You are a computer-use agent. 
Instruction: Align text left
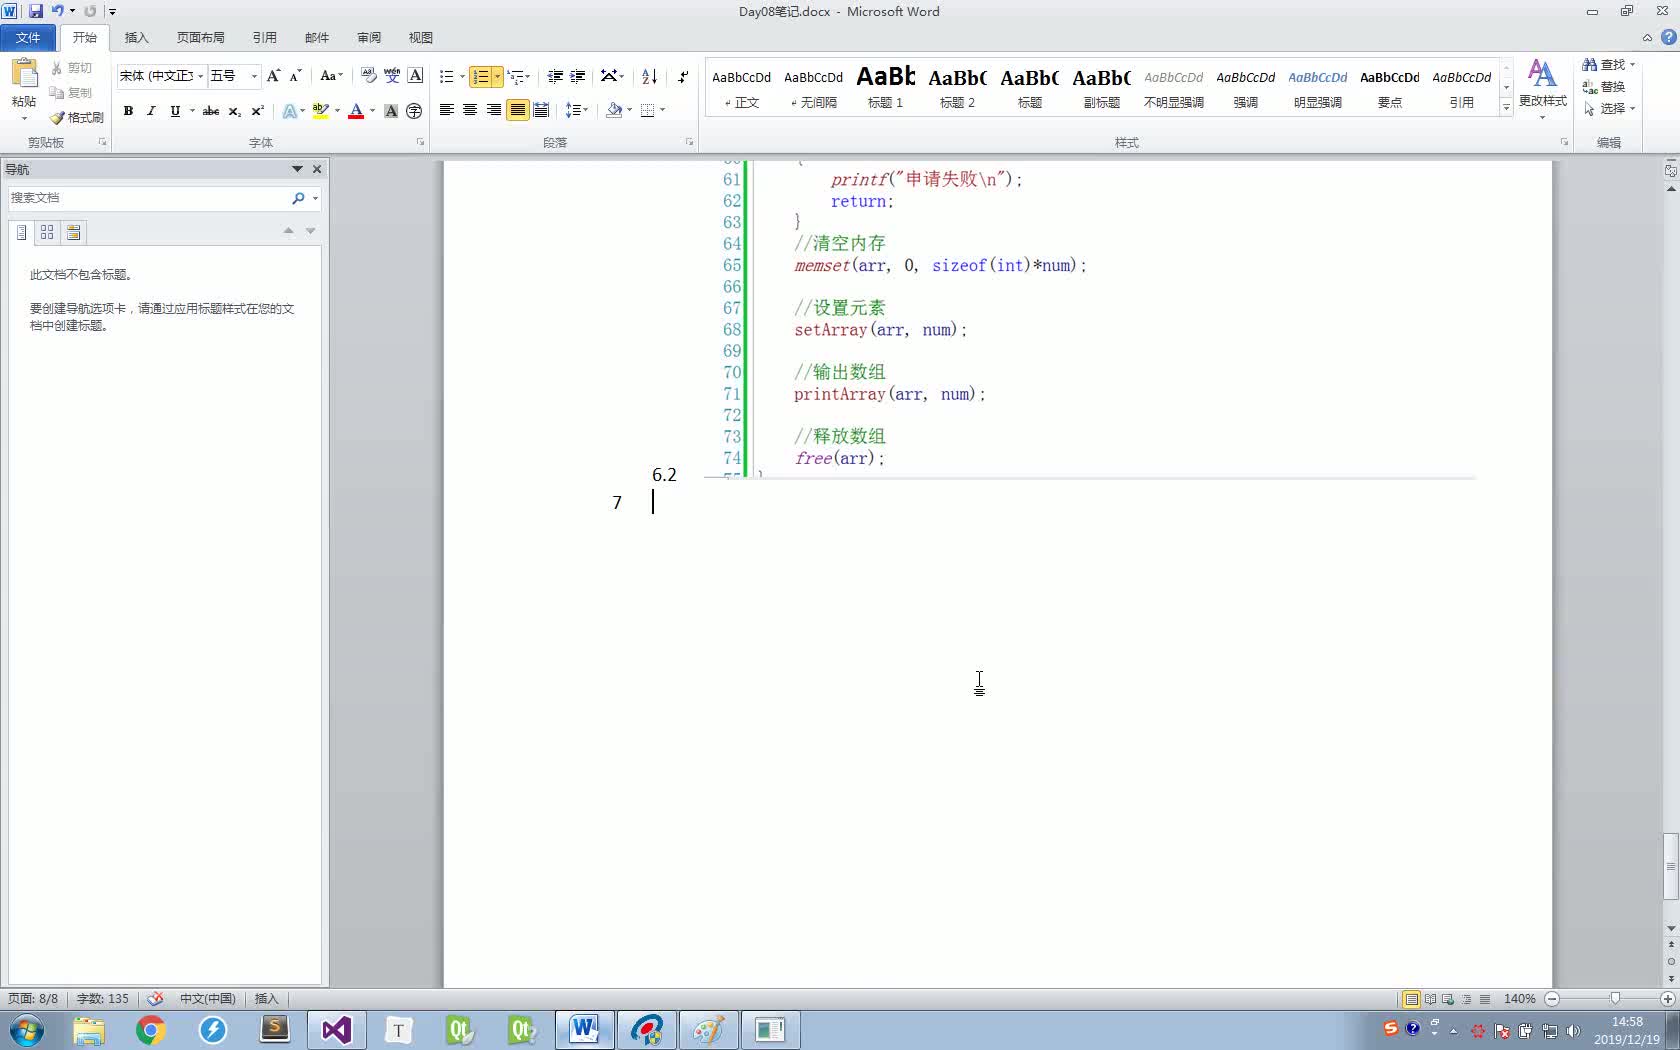coord(447,110)
